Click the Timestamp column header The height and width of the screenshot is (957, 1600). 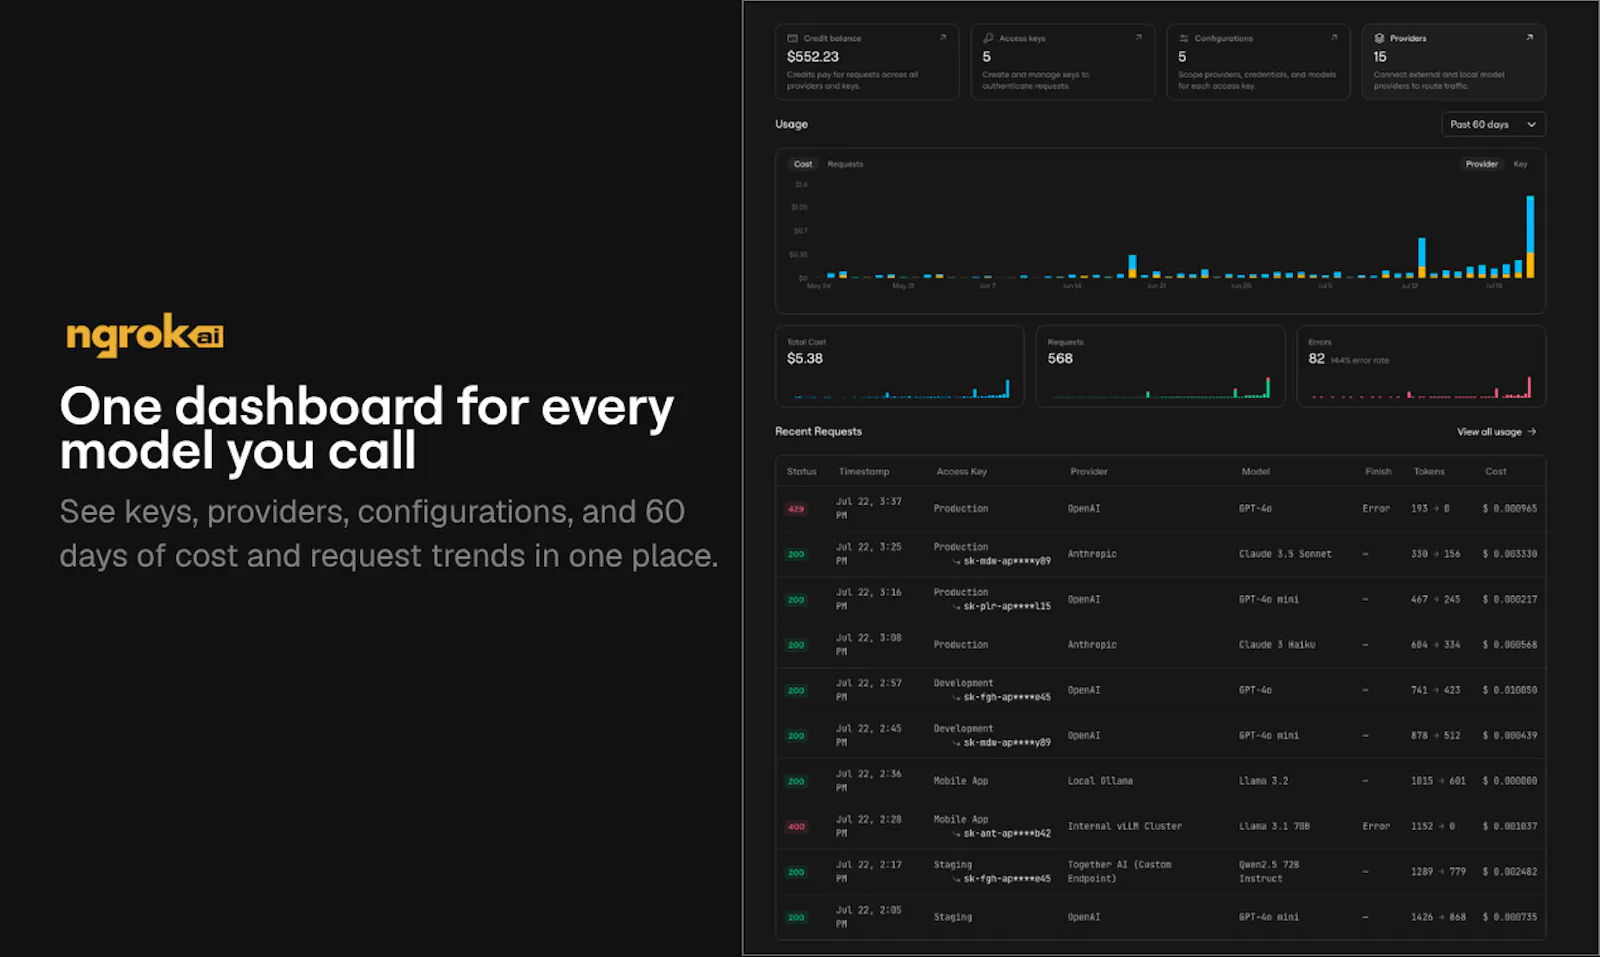click(x=864, y=471)
